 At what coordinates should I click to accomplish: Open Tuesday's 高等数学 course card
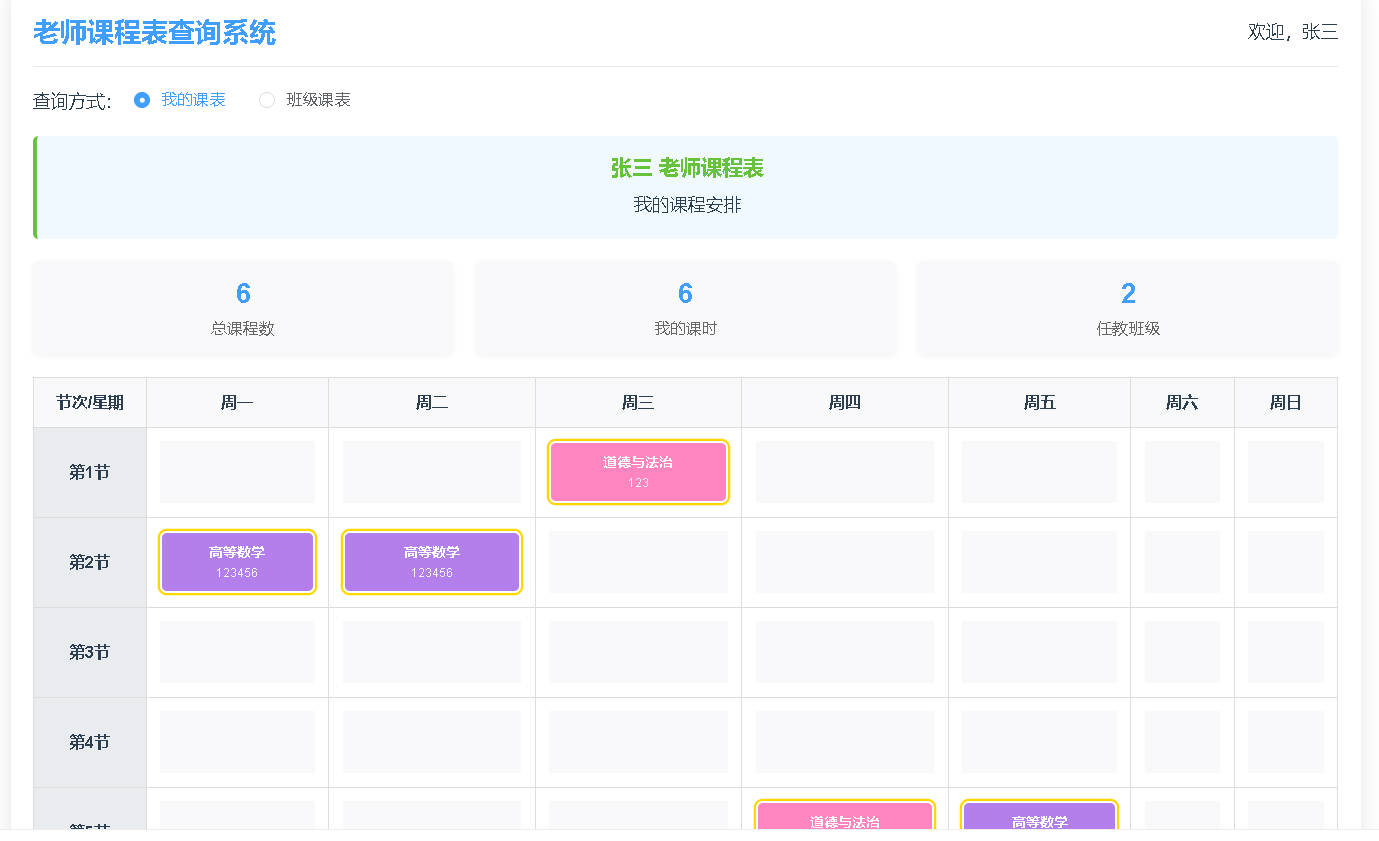[x=431, y=562]
